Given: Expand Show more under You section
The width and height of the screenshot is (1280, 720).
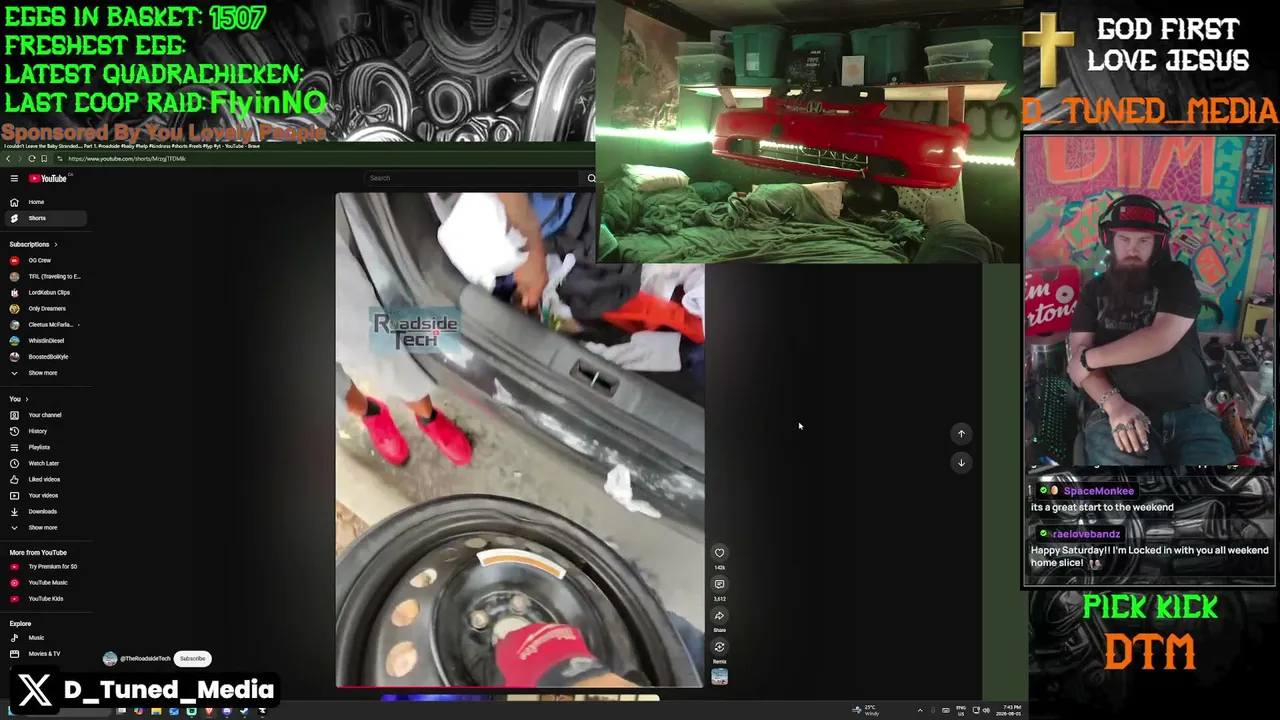Looking at the screenshot, I should [47, 527].
